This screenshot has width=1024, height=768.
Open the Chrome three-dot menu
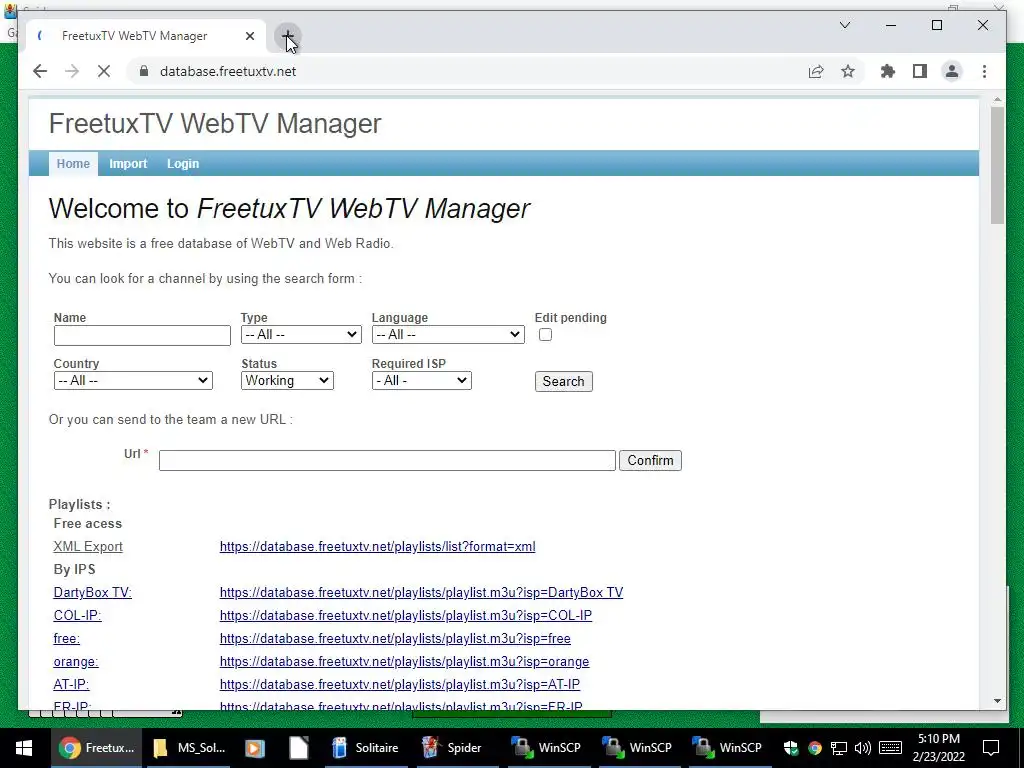point(984,71)
